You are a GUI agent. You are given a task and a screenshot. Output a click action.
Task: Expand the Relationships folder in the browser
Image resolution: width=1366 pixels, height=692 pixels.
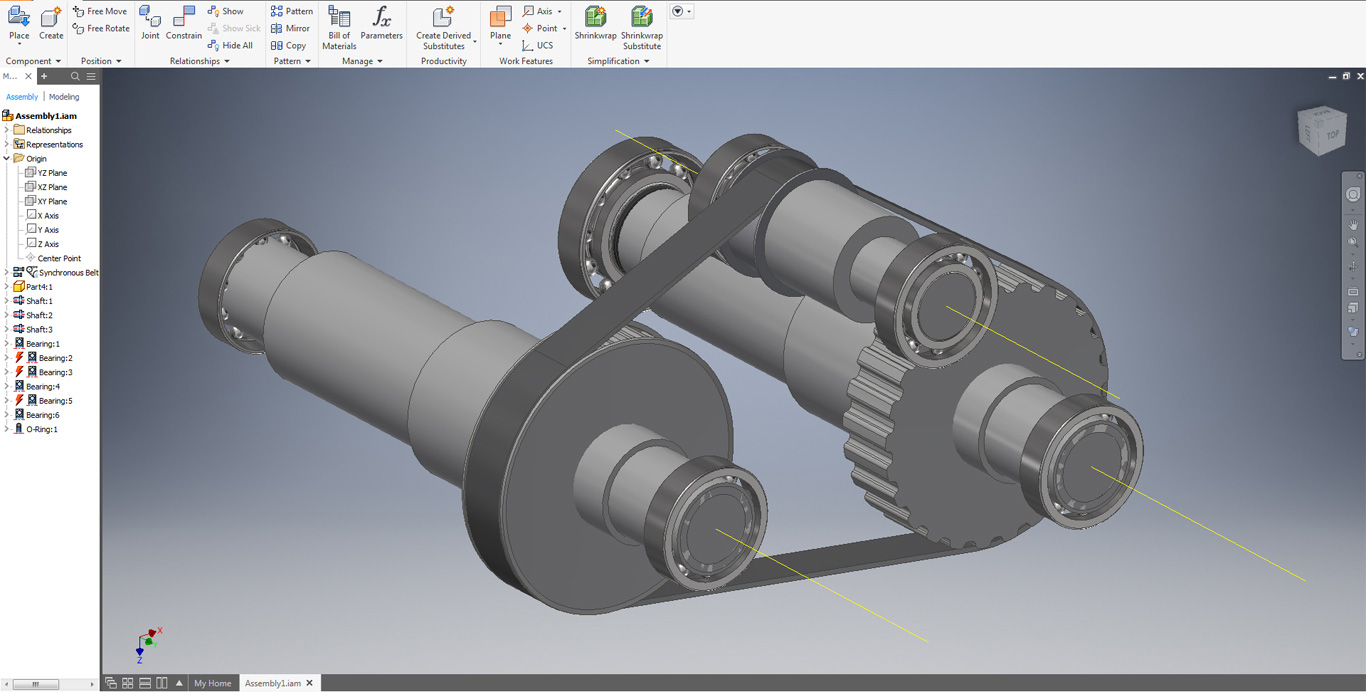tap(7, 130)
